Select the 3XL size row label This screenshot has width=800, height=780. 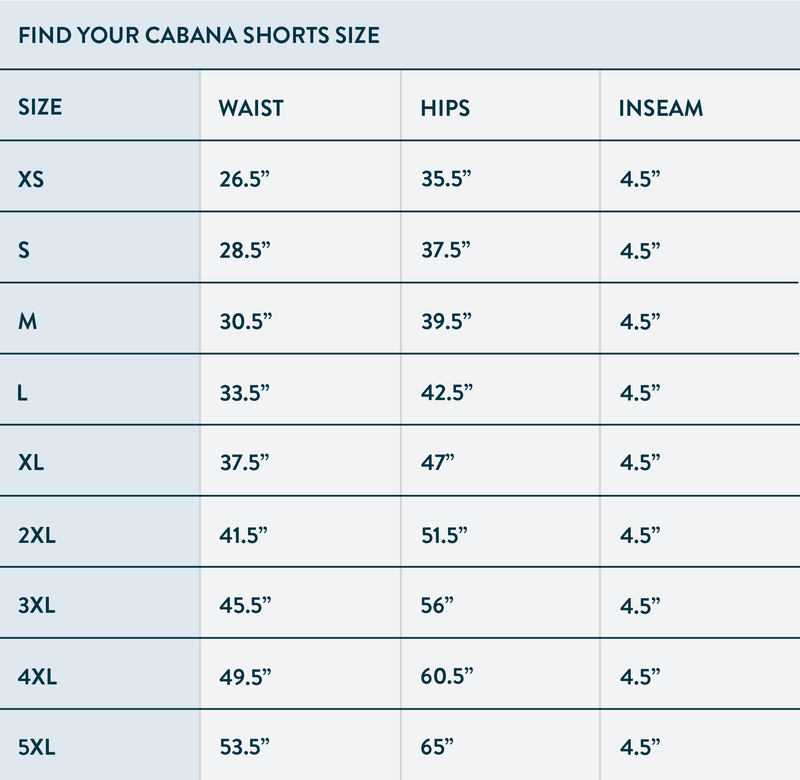click(x=37, y=606)
